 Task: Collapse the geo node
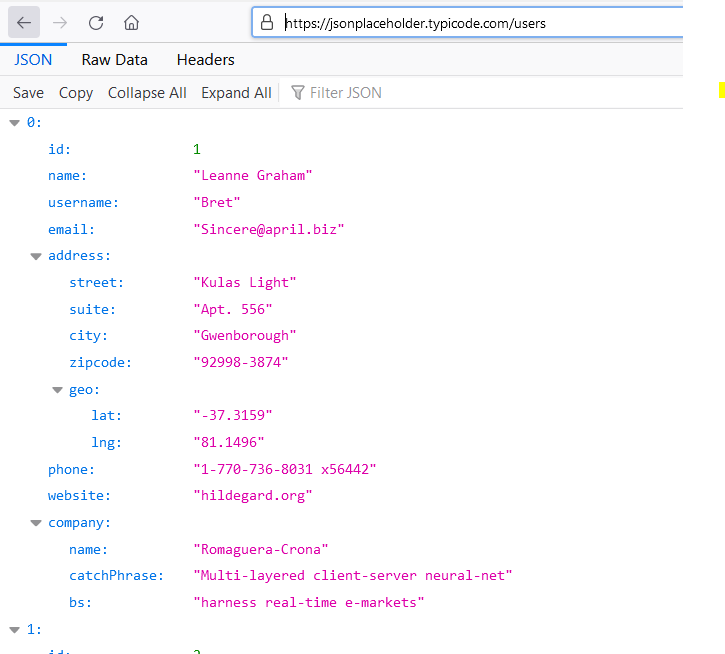tap(57, 390)
